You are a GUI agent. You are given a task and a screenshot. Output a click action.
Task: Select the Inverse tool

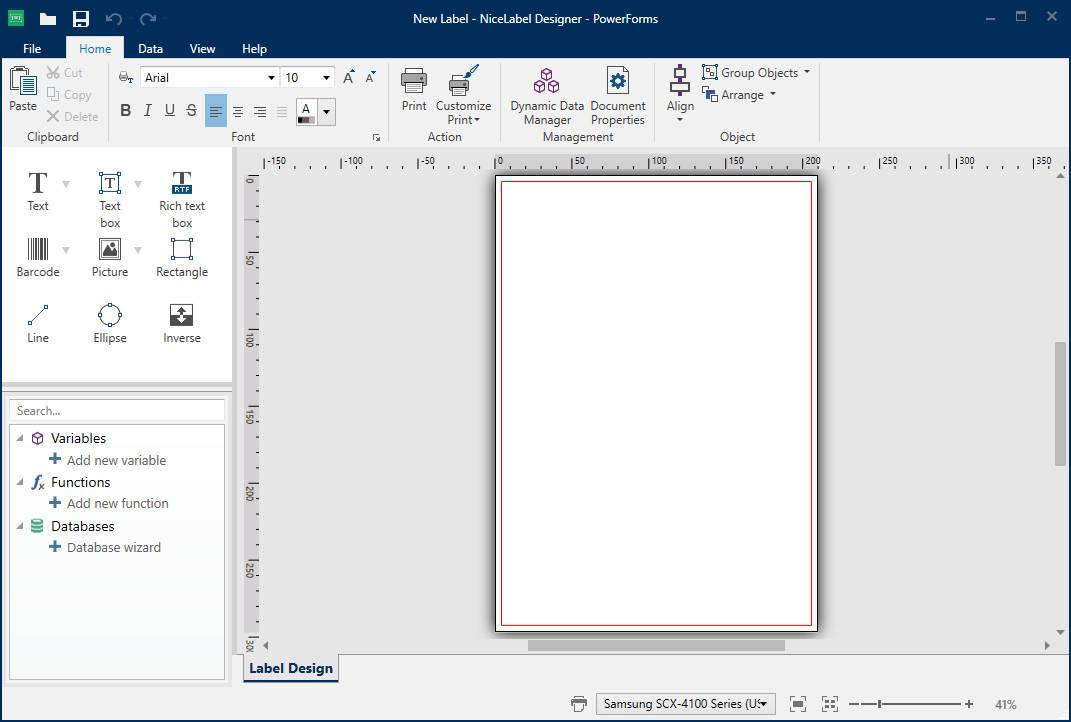[x=182, y=324]
